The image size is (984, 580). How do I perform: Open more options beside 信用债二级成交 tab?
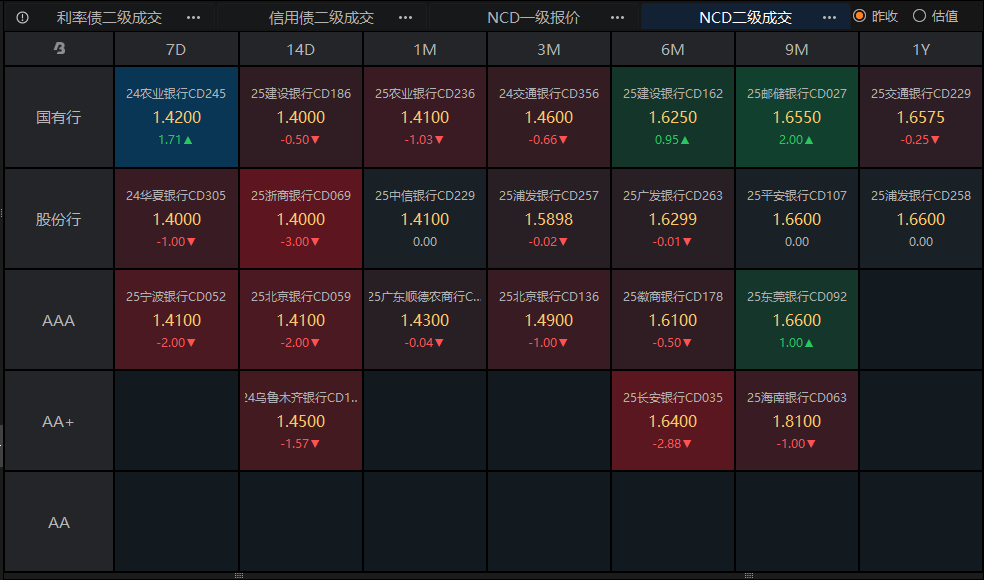pos(406,18)
